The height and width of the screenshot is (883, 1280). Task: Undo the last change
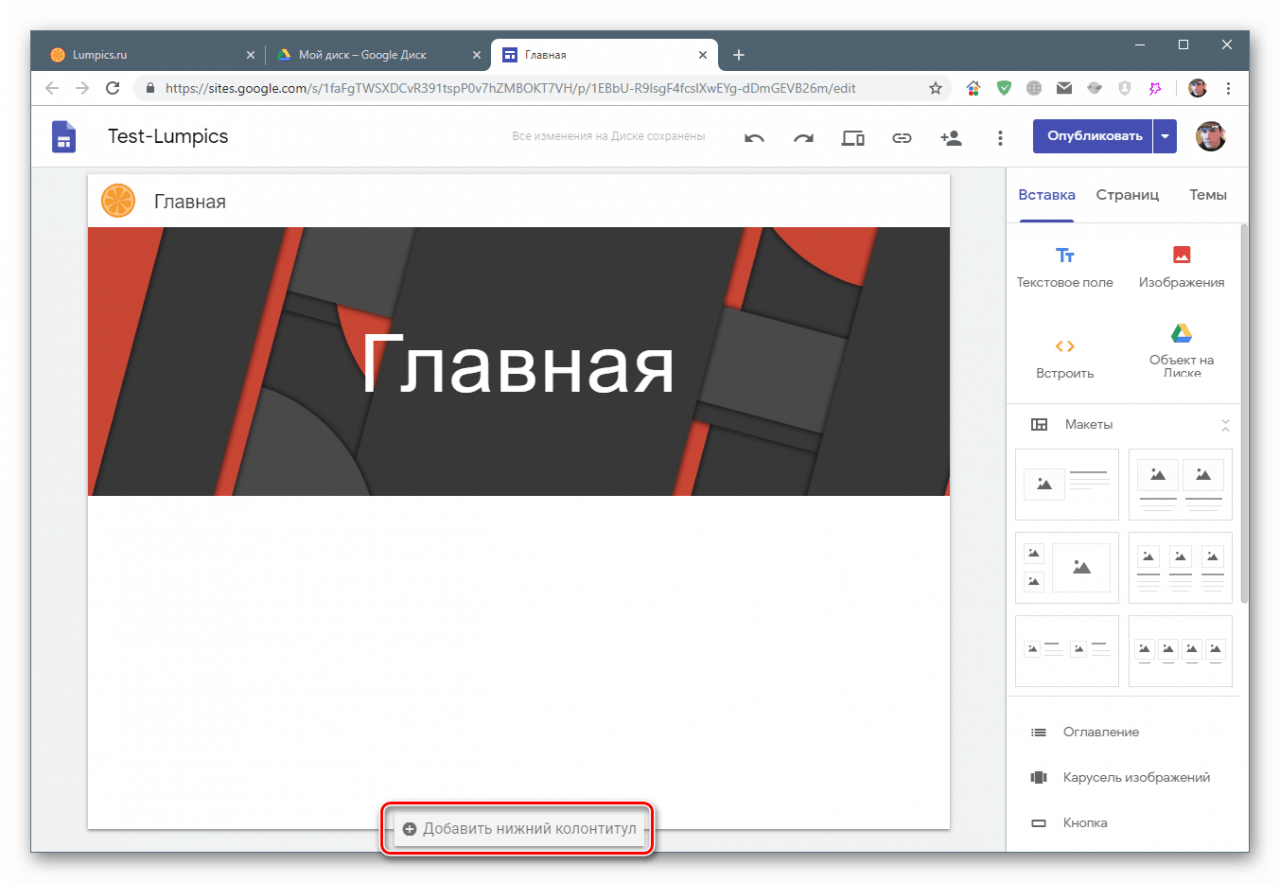click(x=754, y=138)
